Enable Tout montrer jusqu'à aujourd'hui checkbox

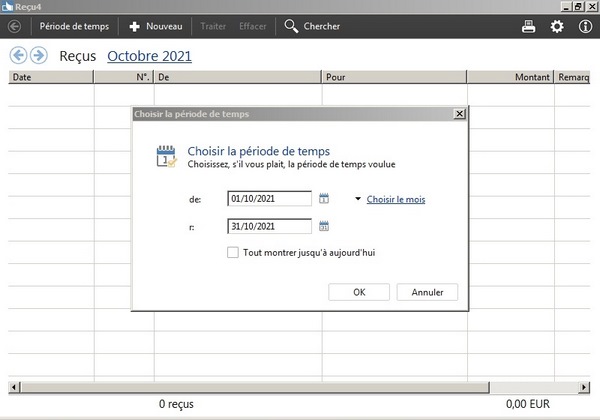233,252
